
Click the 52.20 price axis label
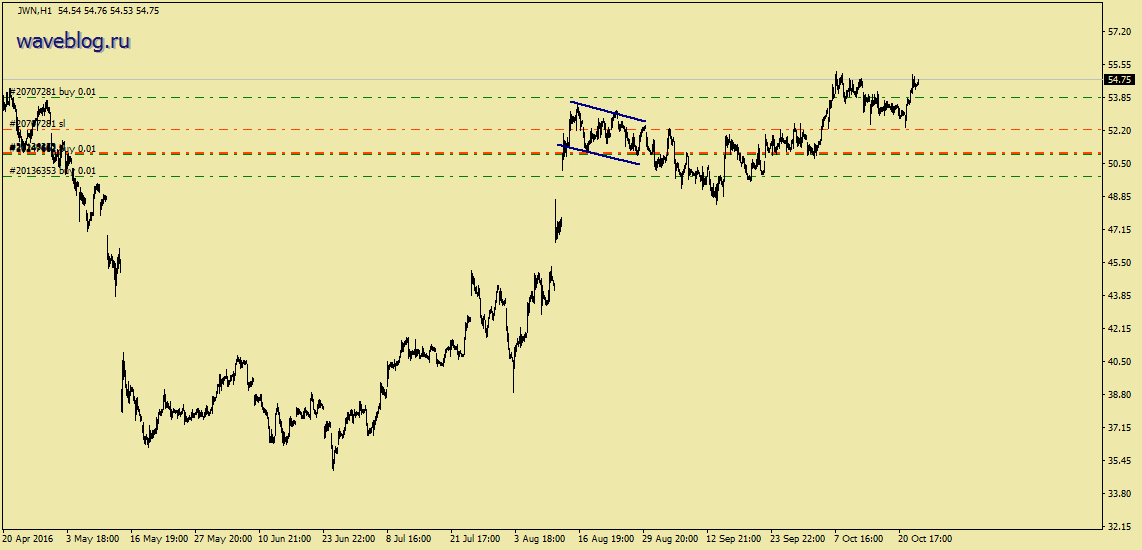point(1118,131)
